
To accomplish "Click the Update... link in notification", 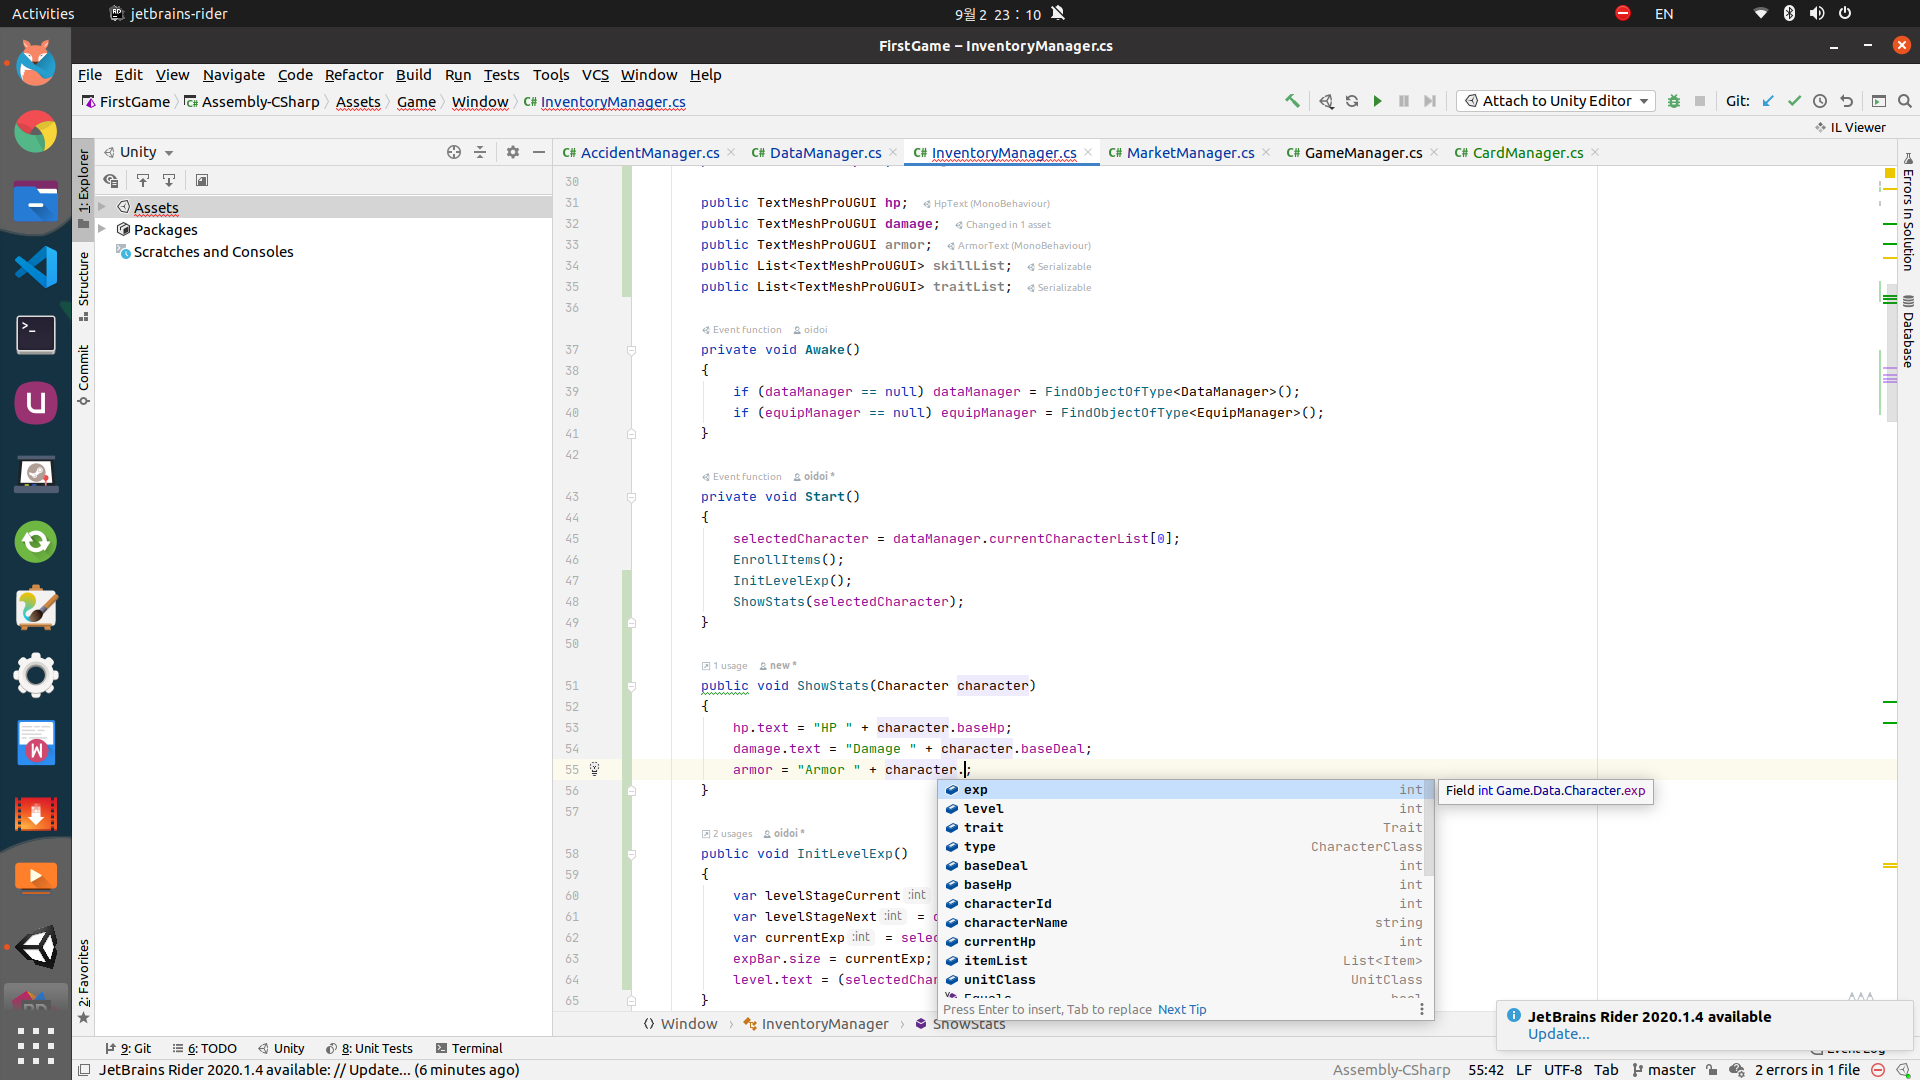I will point(1558,1034).
